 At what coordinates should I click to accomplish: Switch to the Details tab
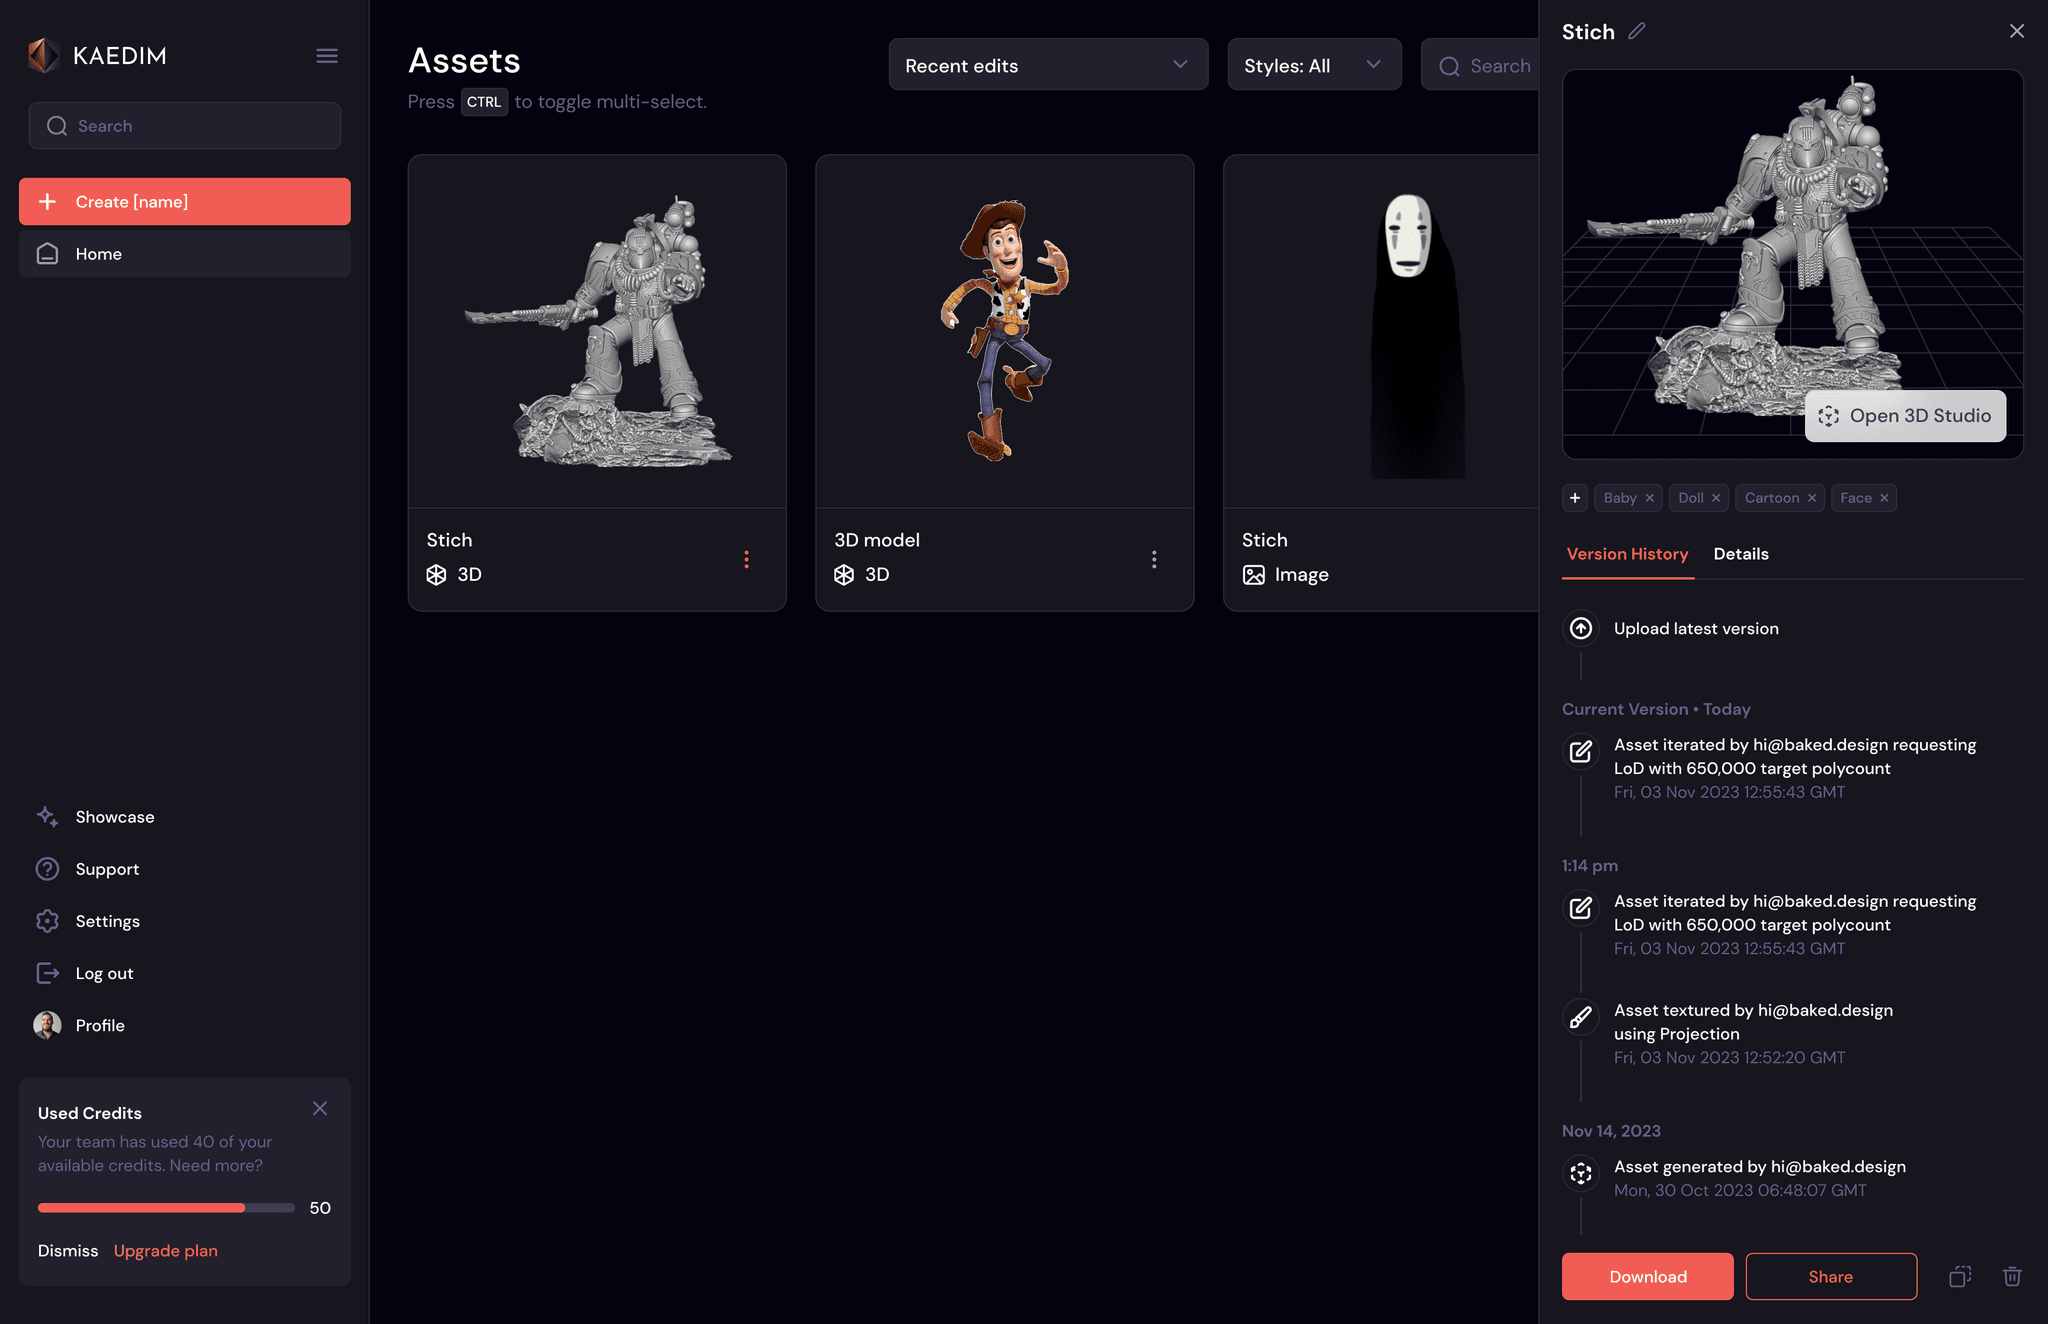(1741, 554)
